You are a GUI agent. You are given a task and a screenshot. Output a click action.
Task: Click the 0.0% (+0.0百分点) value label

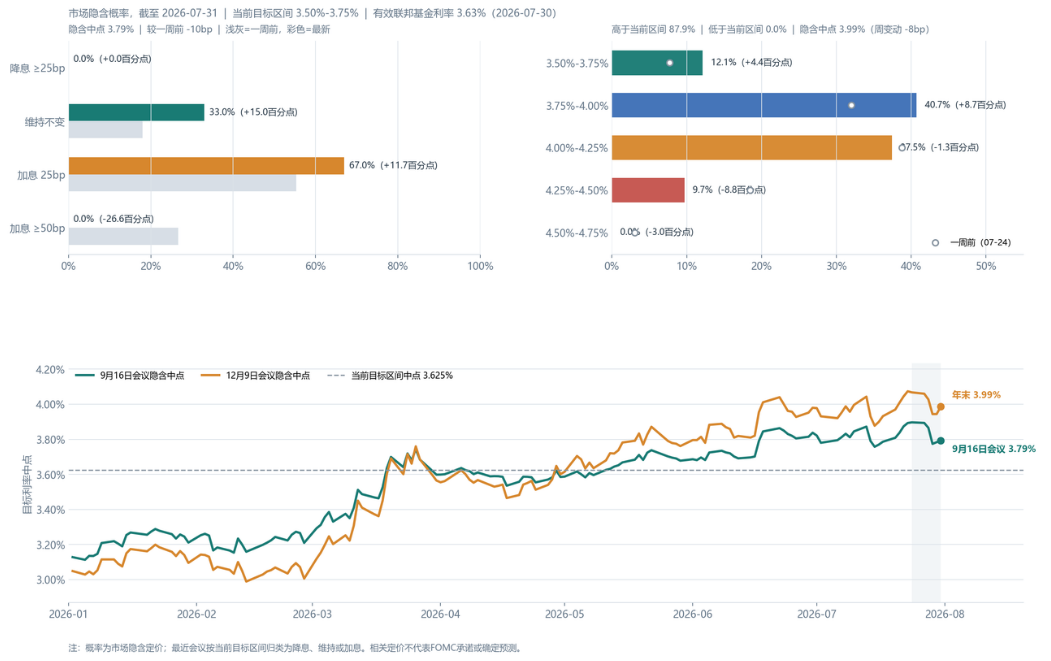coord(112,59)
